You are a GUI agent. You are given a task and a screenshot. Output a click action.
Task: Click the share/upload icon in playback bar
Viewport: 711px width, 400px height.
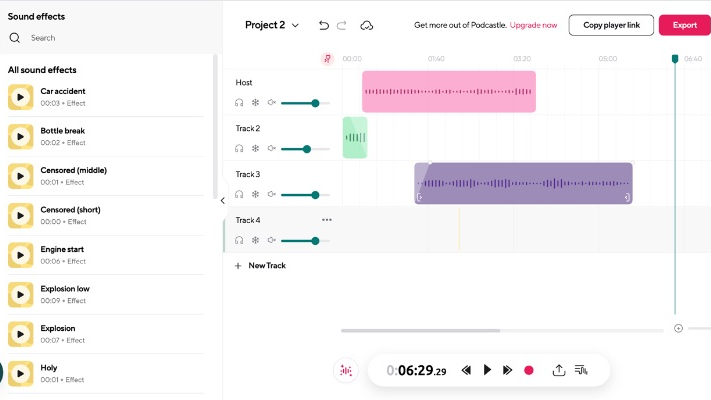(559, 370)
